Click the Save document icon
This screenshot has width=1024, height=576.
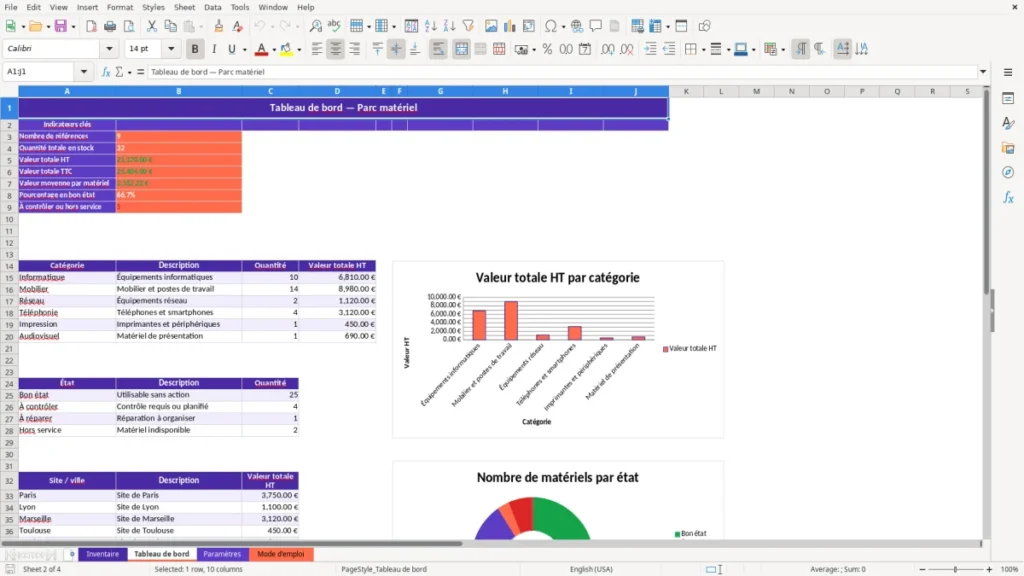coord(60,26)
